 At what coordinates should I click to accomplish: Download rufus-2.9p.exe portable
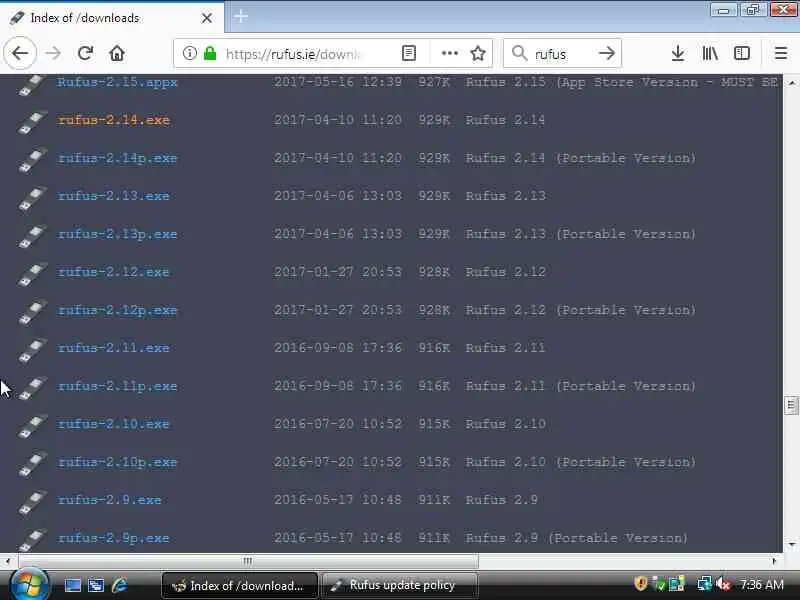point(113,538)
